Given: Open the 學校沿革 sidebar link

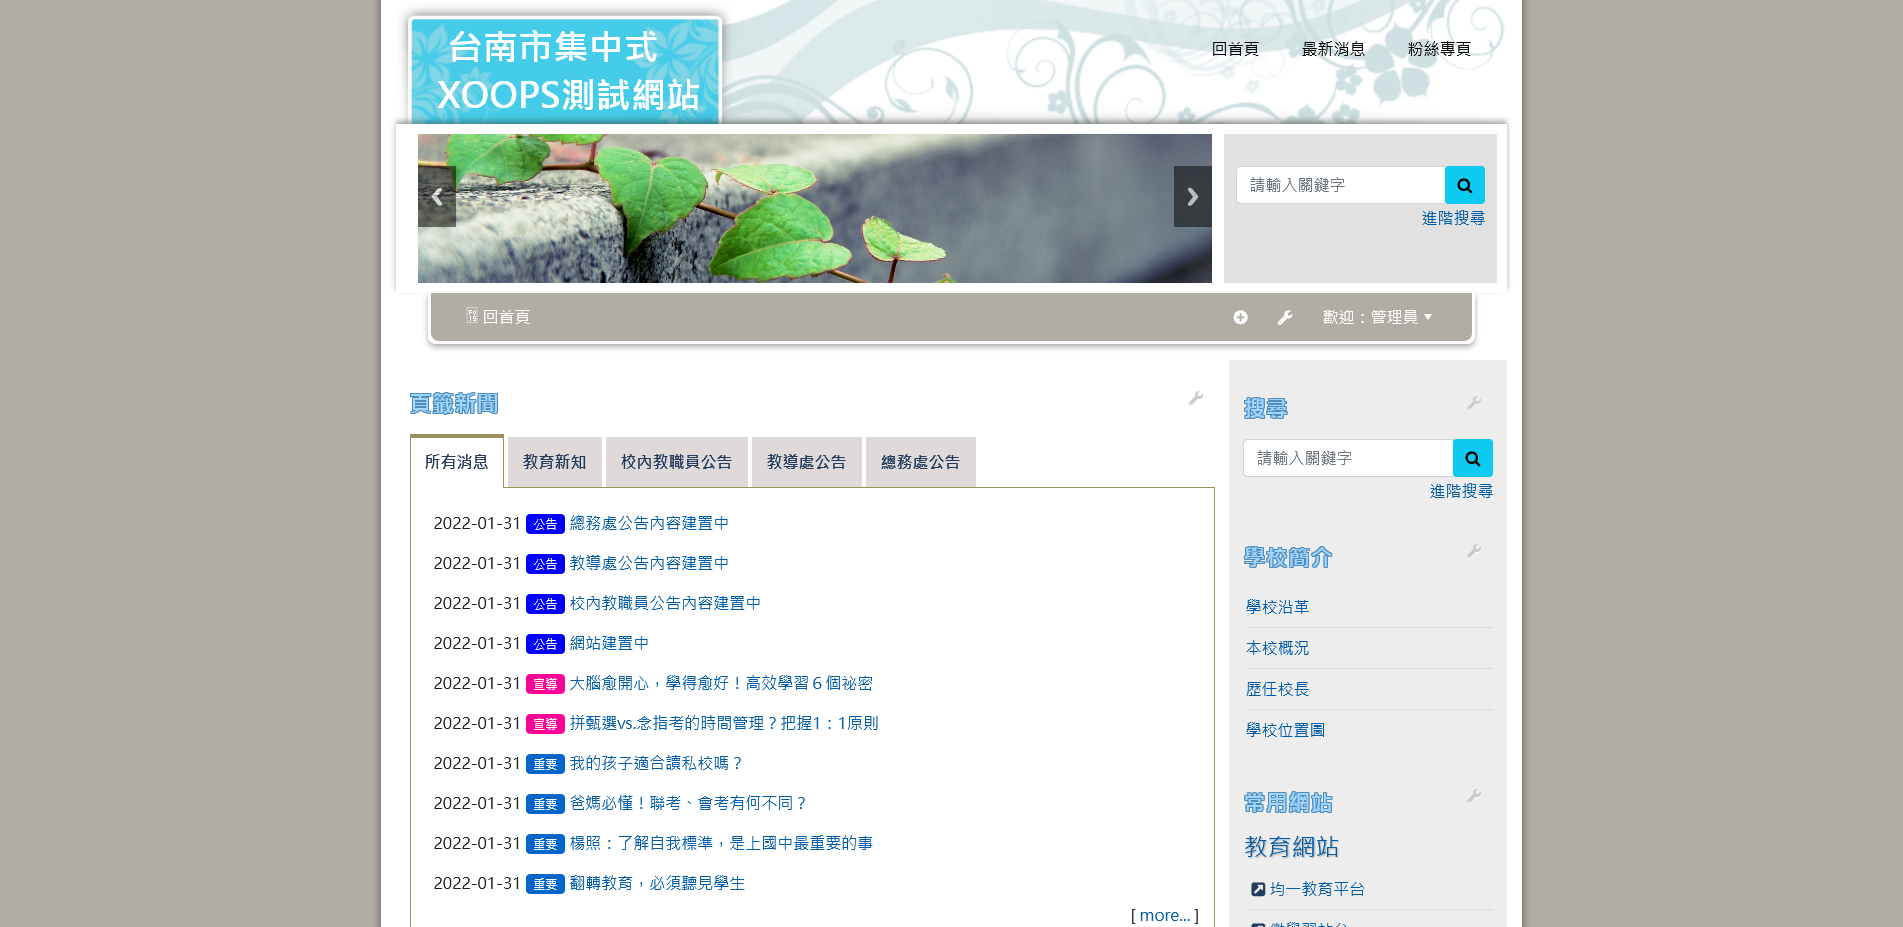Looking at the screenshot, I should (1277, 607).
